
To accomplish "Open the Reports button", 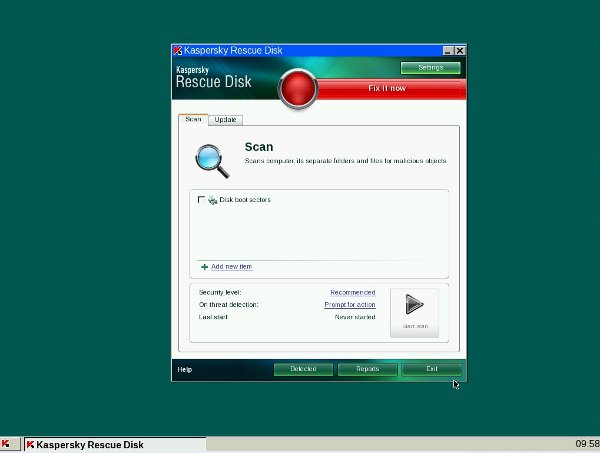I will point(367,369).
